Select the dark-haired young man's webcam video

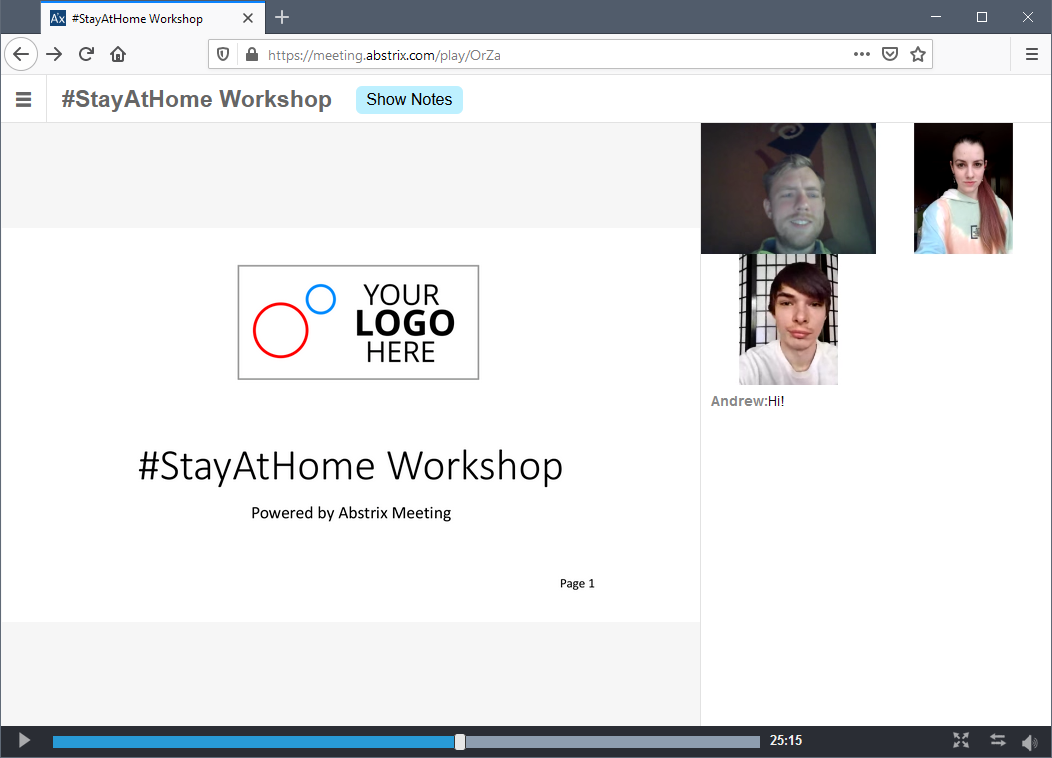(x=788, y=319)
